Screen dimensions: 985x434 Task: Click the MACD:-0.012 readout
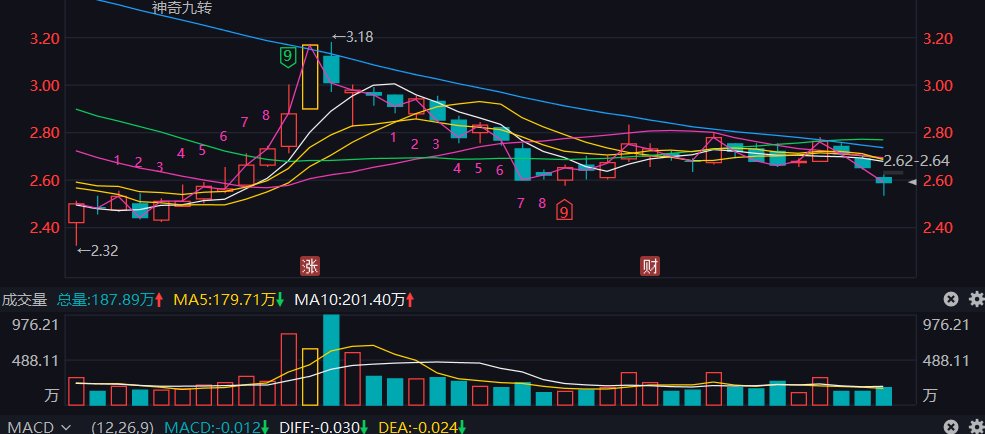[217, 428]
